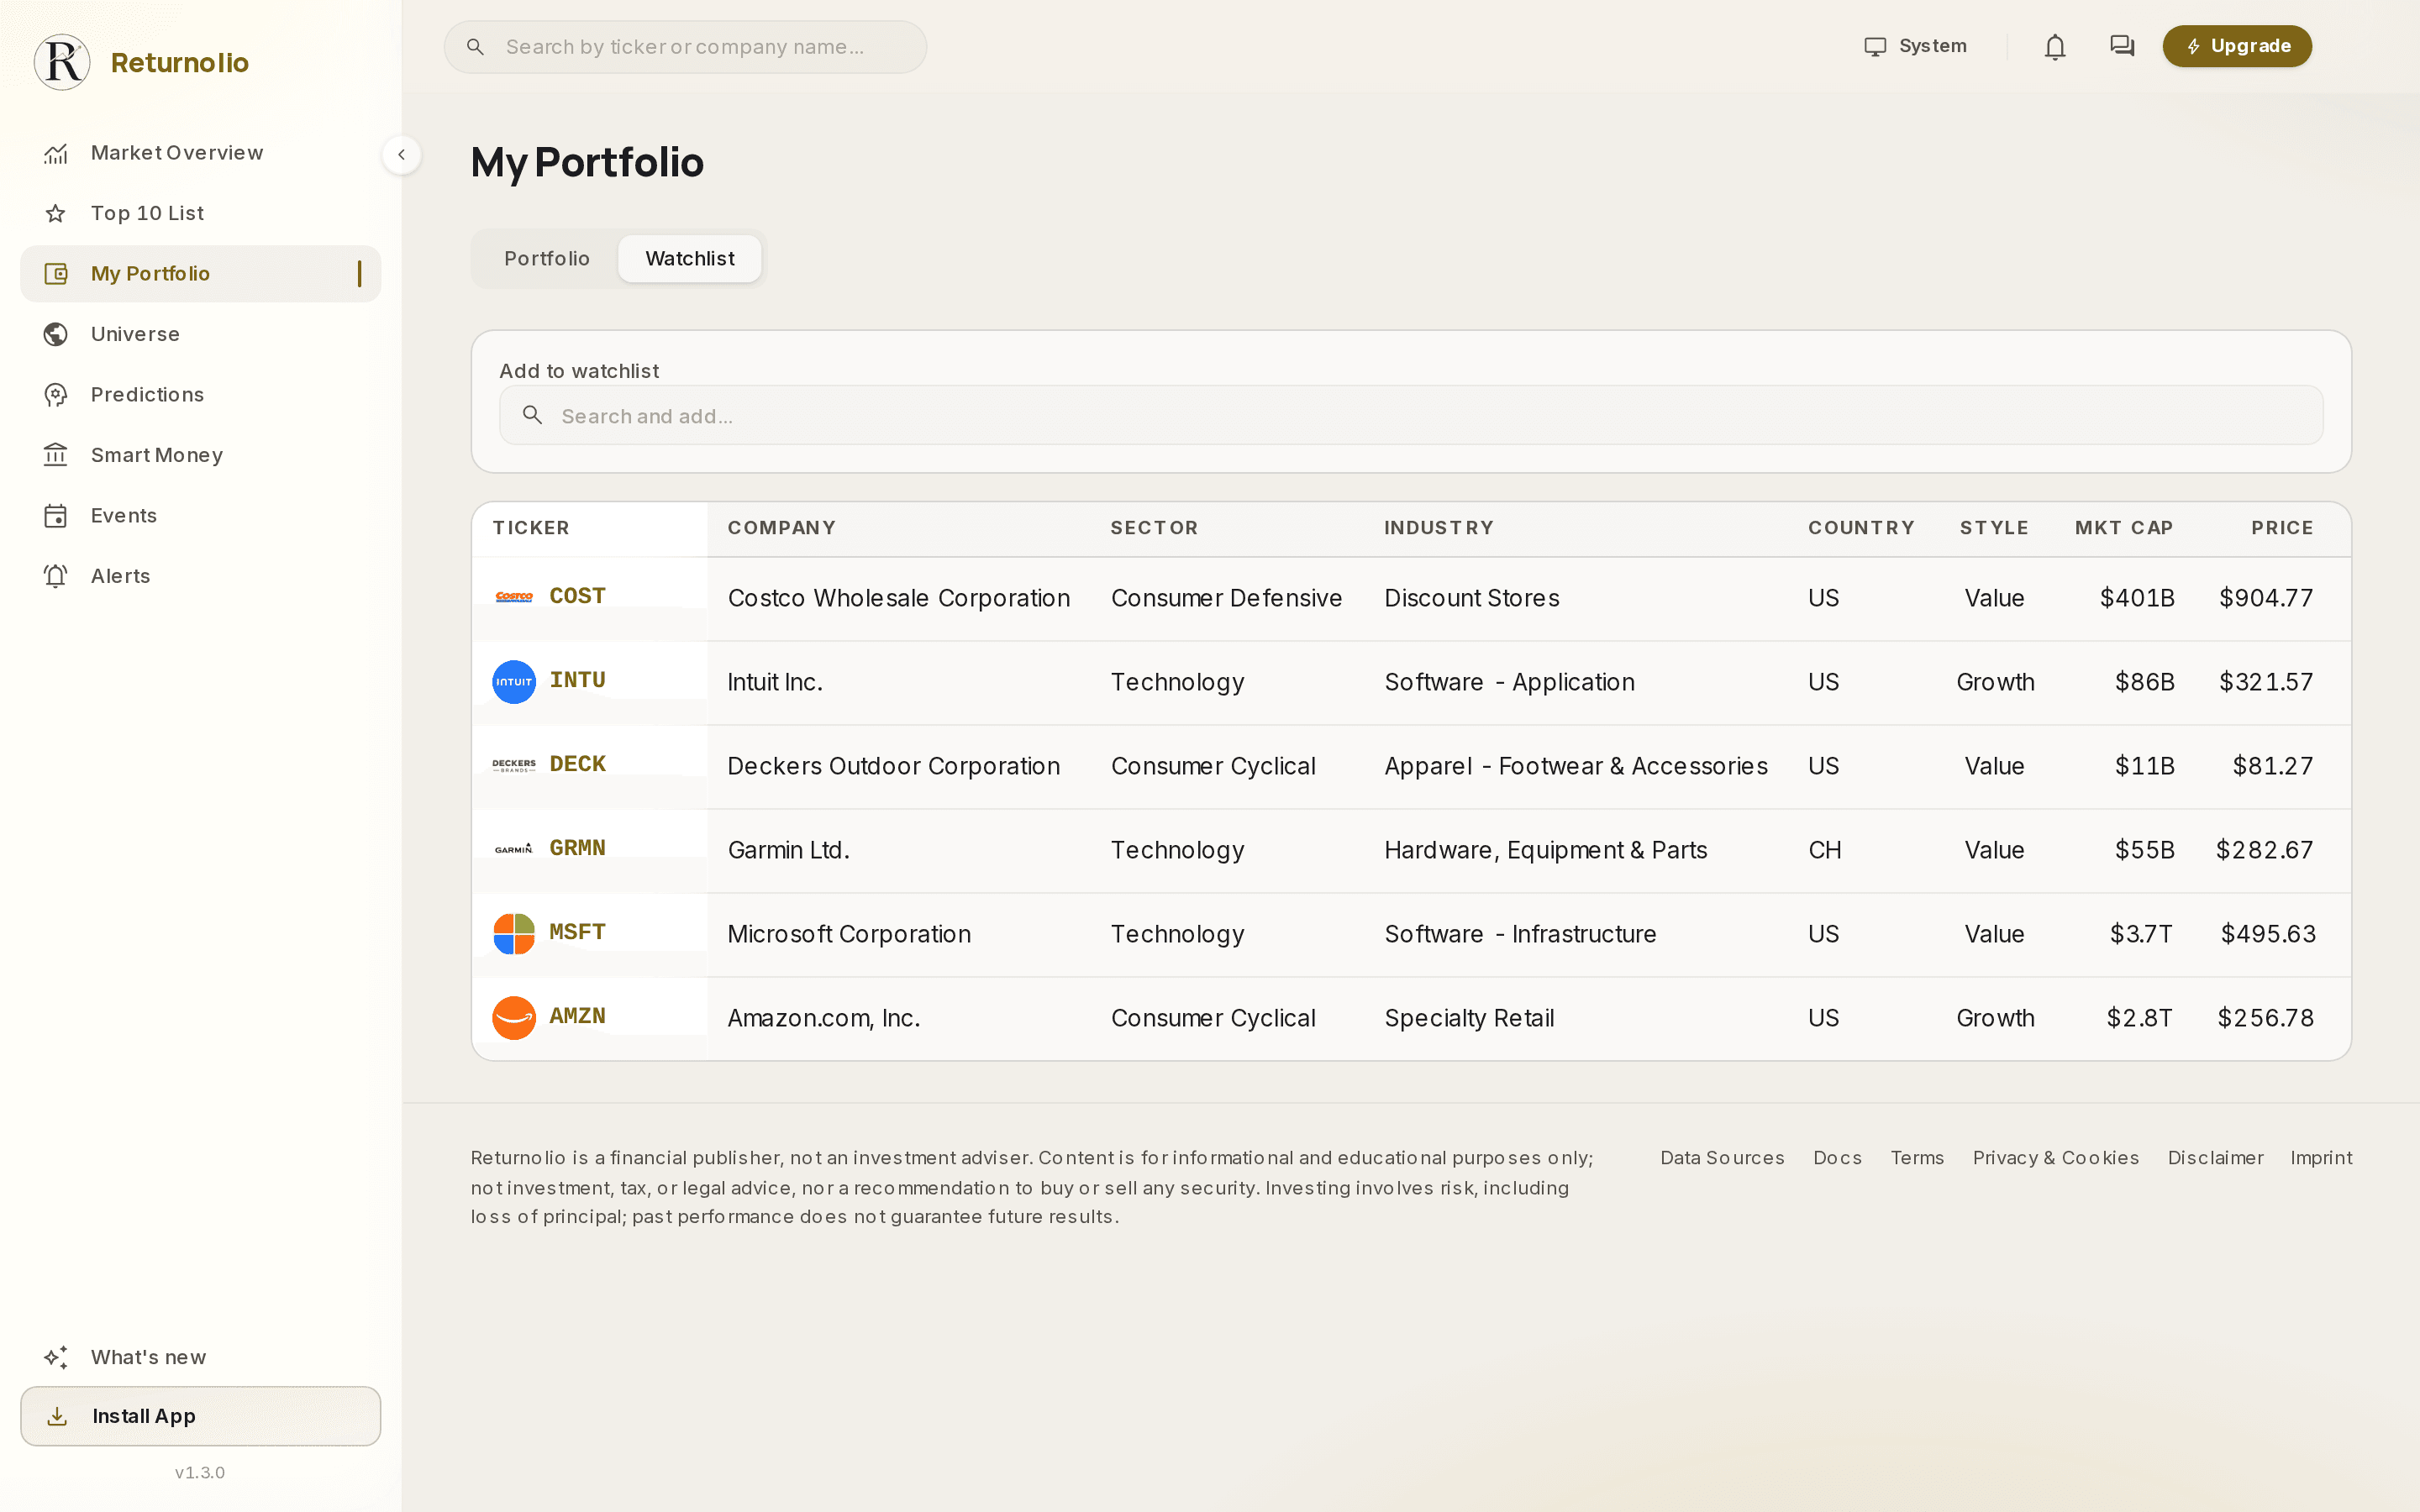Image resolution: width=2420 pixels, height=1512 pixels.
Task: Open the System theme selector
Action: coord(1915,46)
